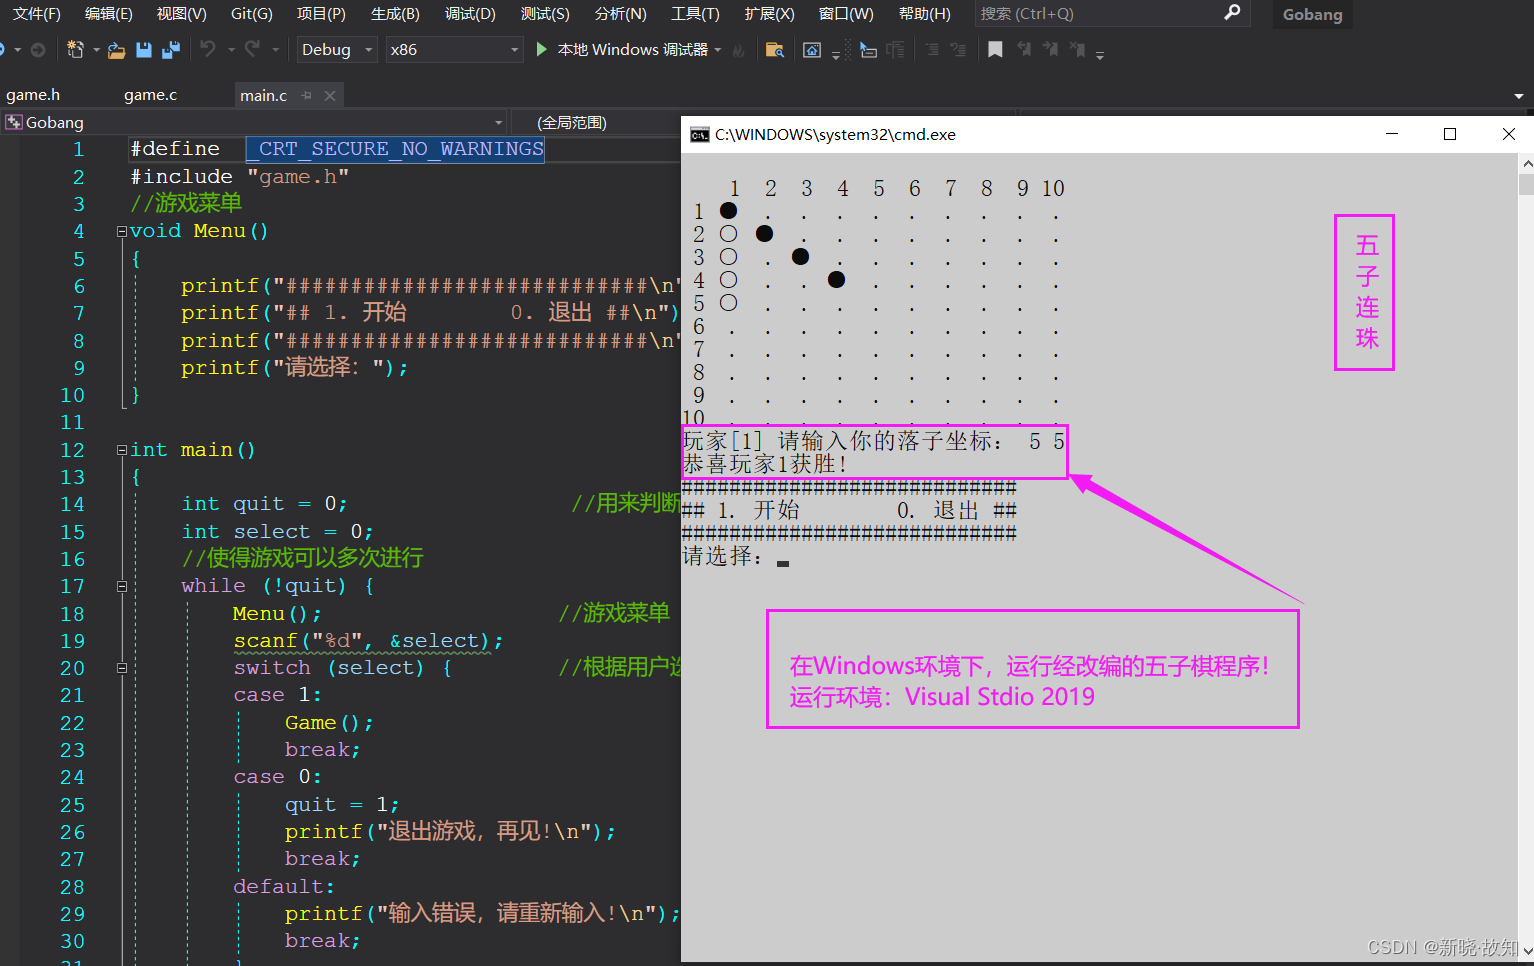
Task: Save the current file with the disk icon
Action: pos(144,50)
